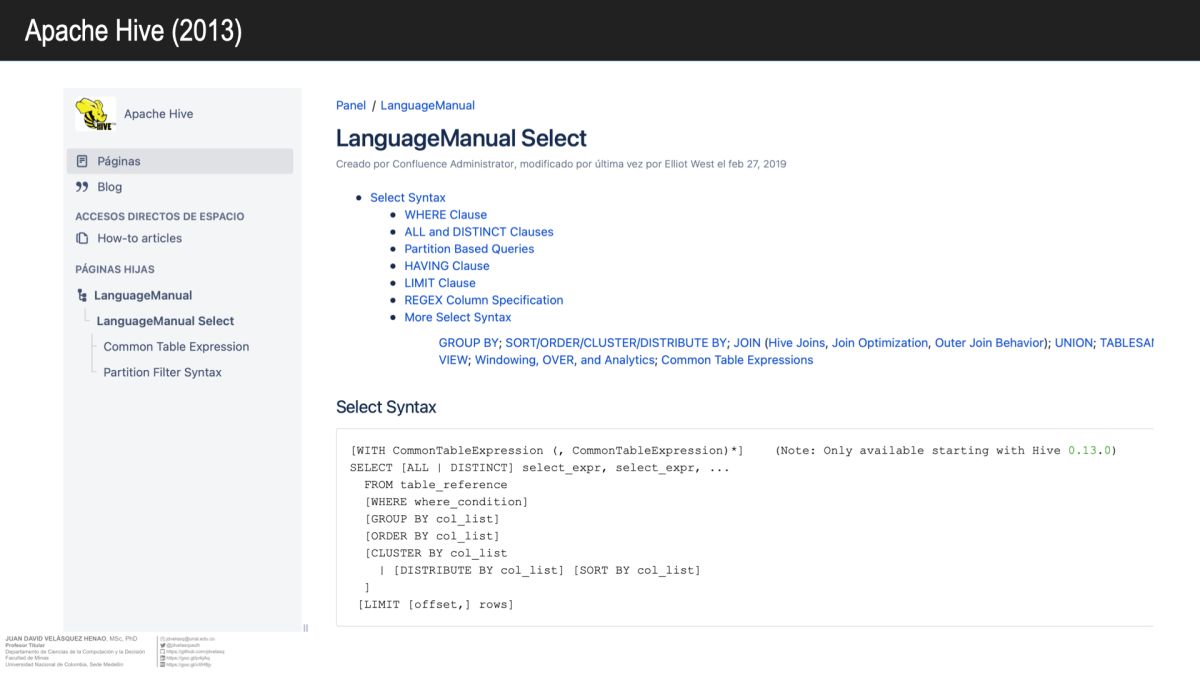
Task: Click the copy icon next to How-to articles
Action: (82, 238)
